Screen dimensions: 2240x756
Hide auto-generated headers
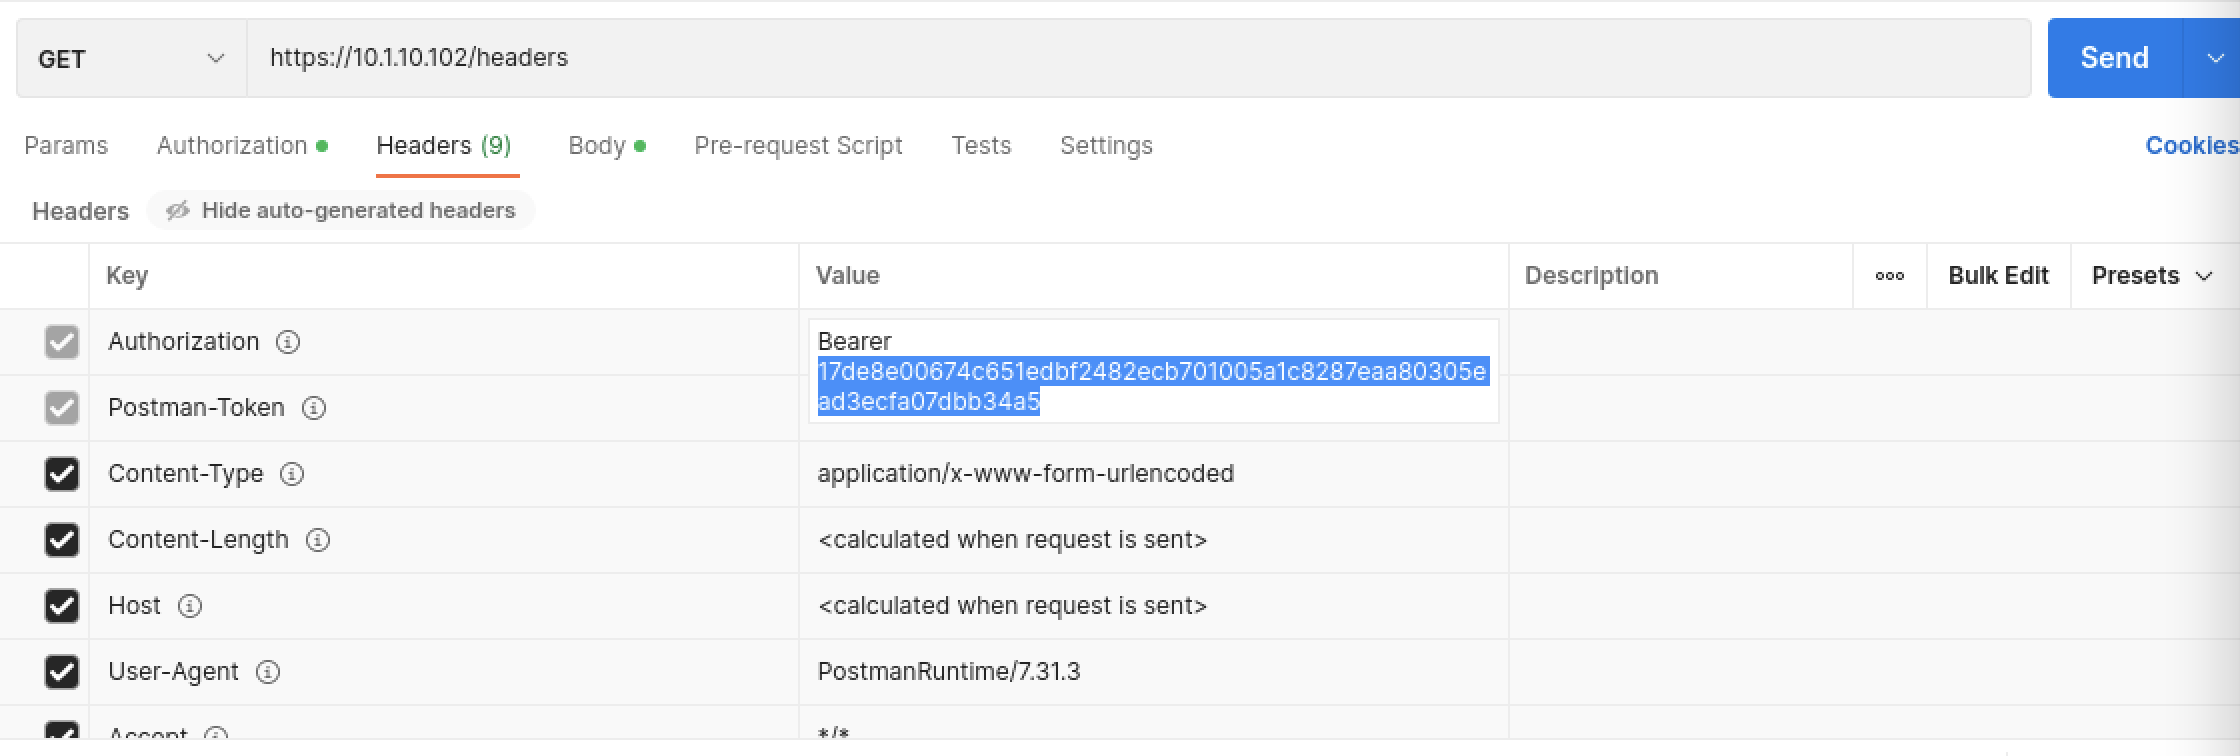341,211
